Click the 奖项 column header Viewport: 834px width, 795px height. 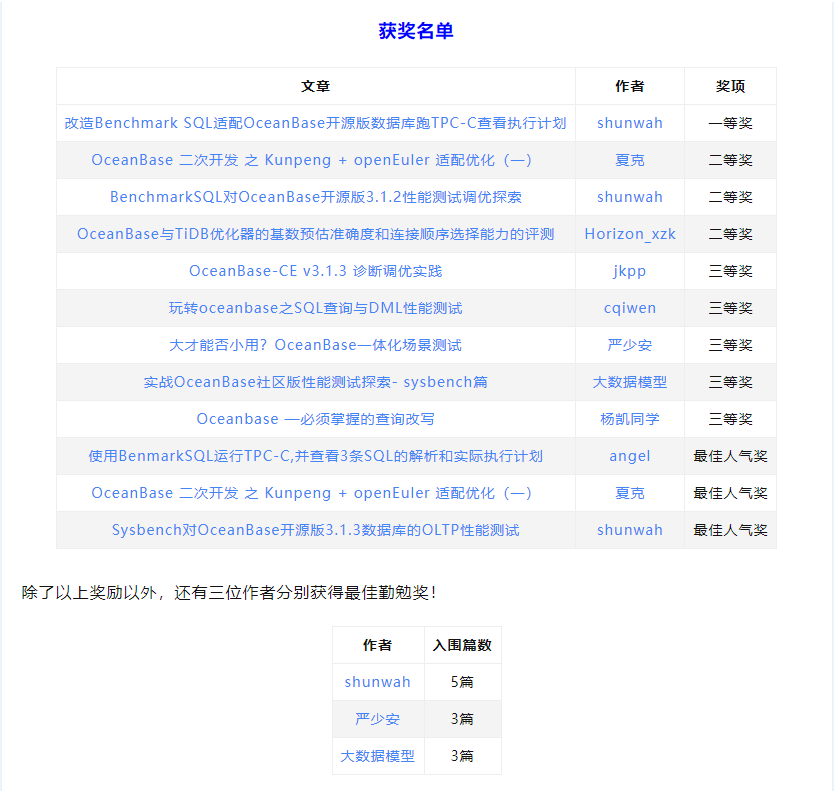tap(730, 86)
